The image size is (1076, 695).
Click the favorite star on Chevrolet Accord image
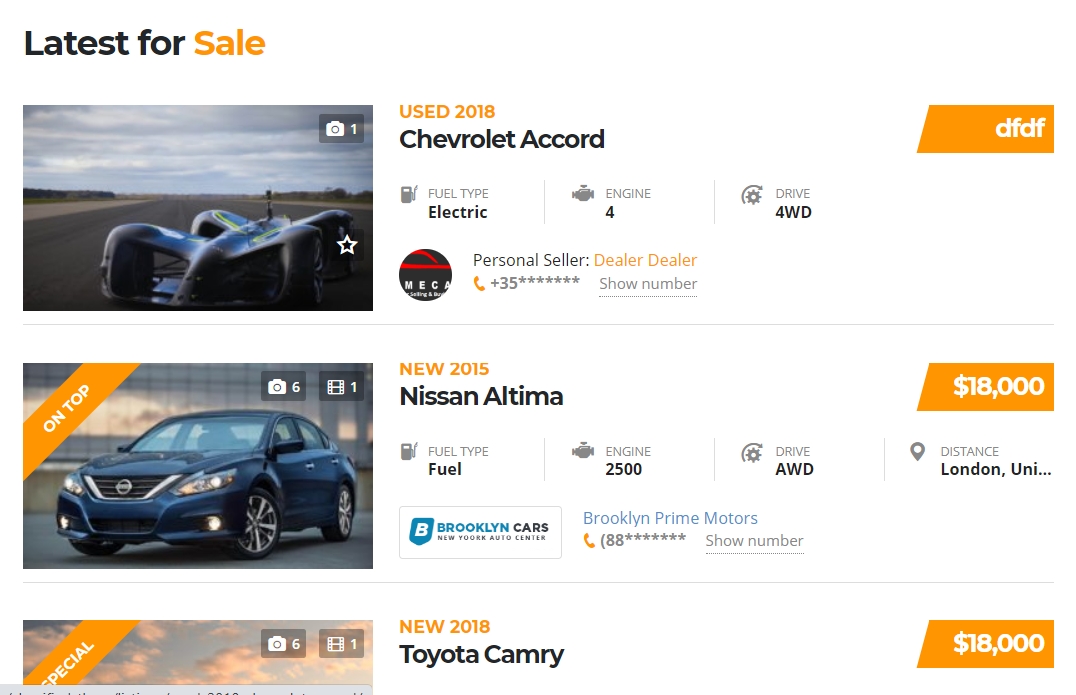click(x=347, y=245)
